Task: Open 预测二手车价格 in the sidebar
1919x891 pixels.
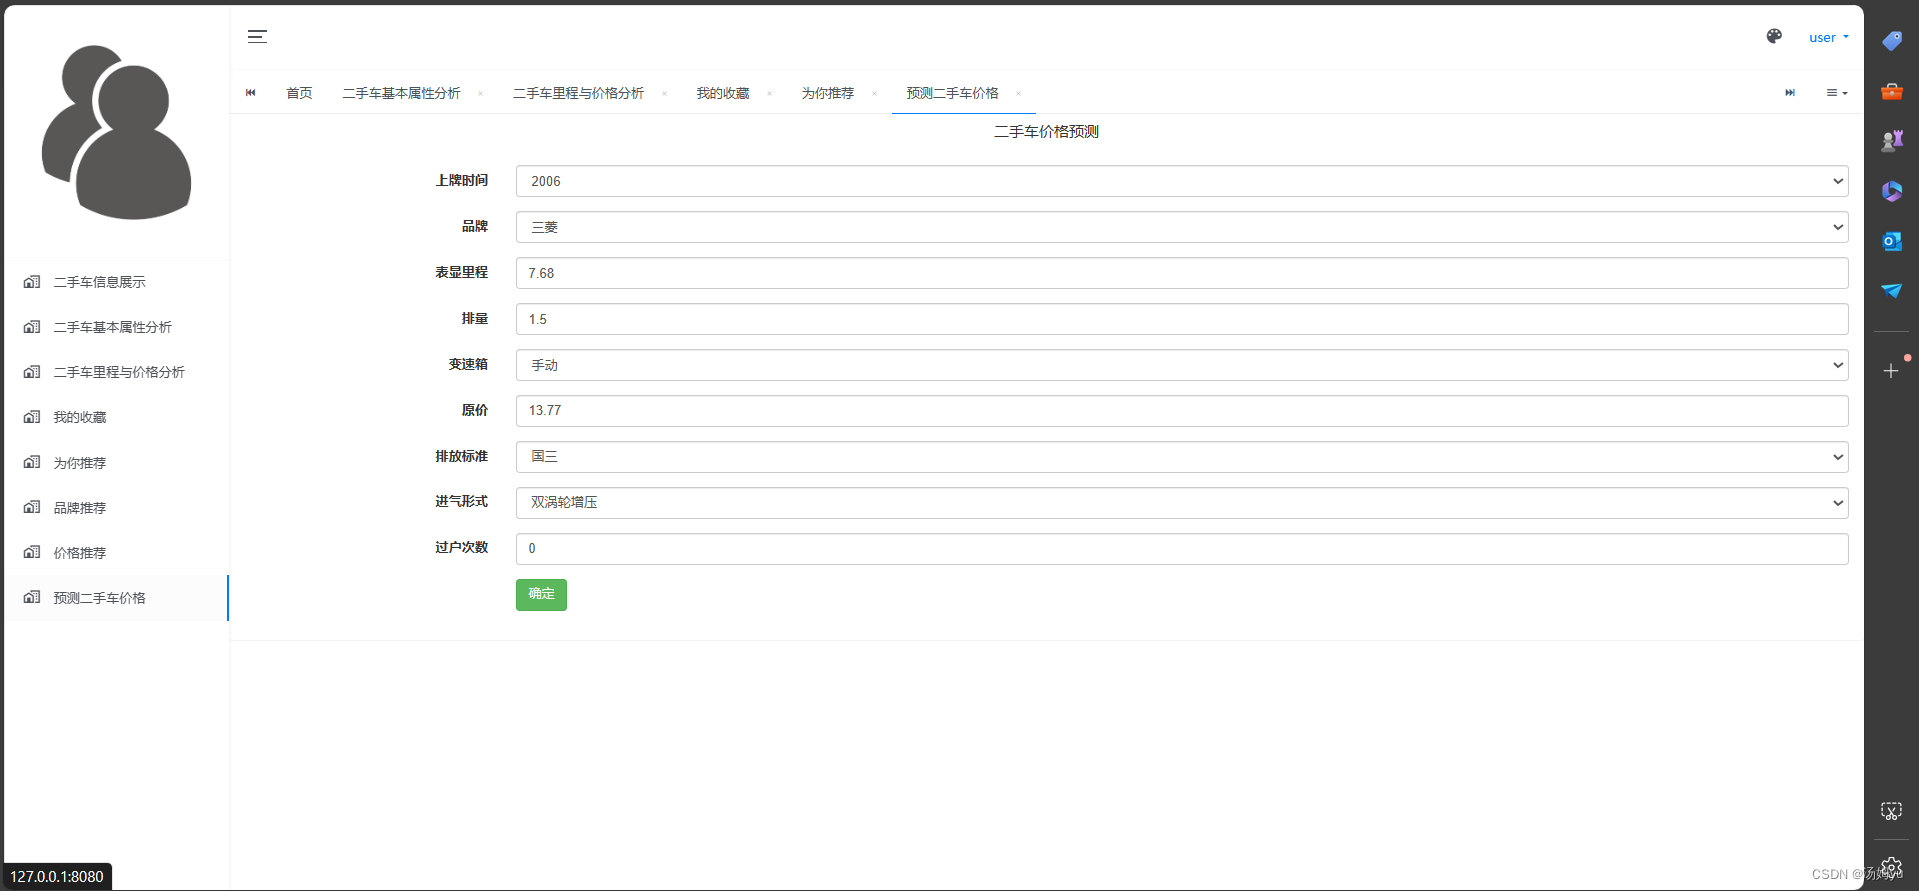Action: (116, 598)
